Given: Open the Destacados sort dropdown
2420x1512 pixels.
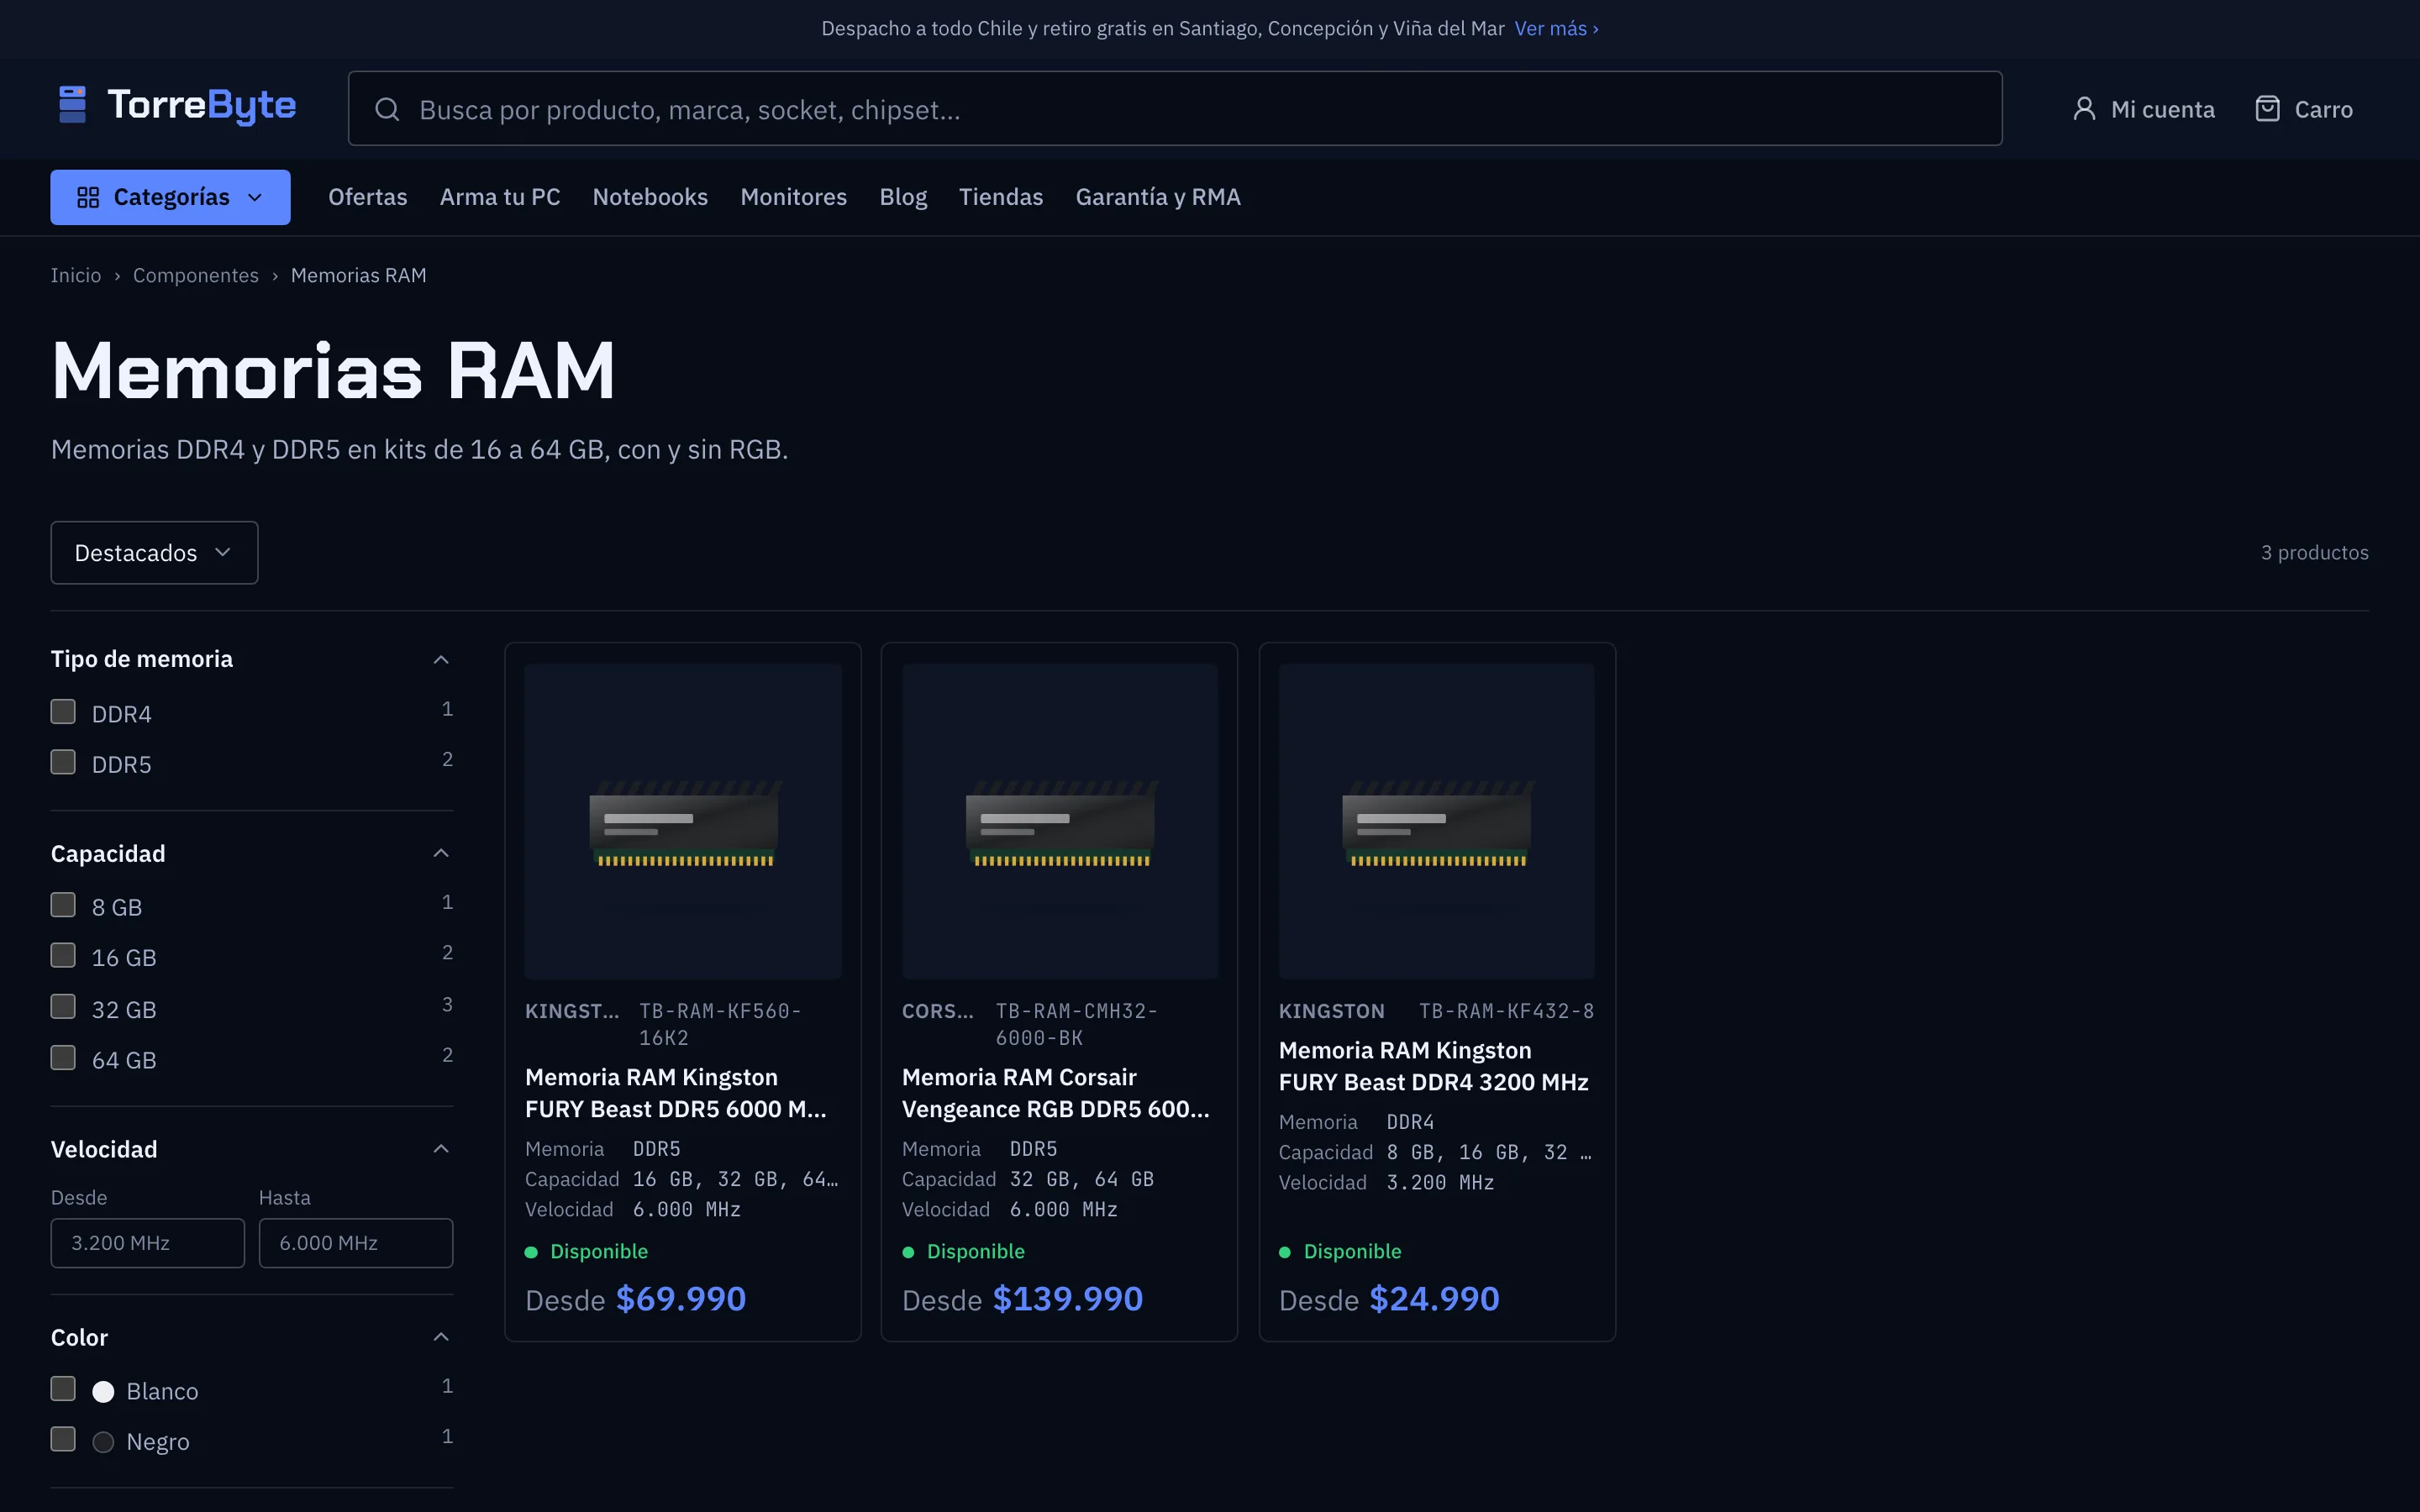Looking at the screenshot, I should (x=154, y=553).
